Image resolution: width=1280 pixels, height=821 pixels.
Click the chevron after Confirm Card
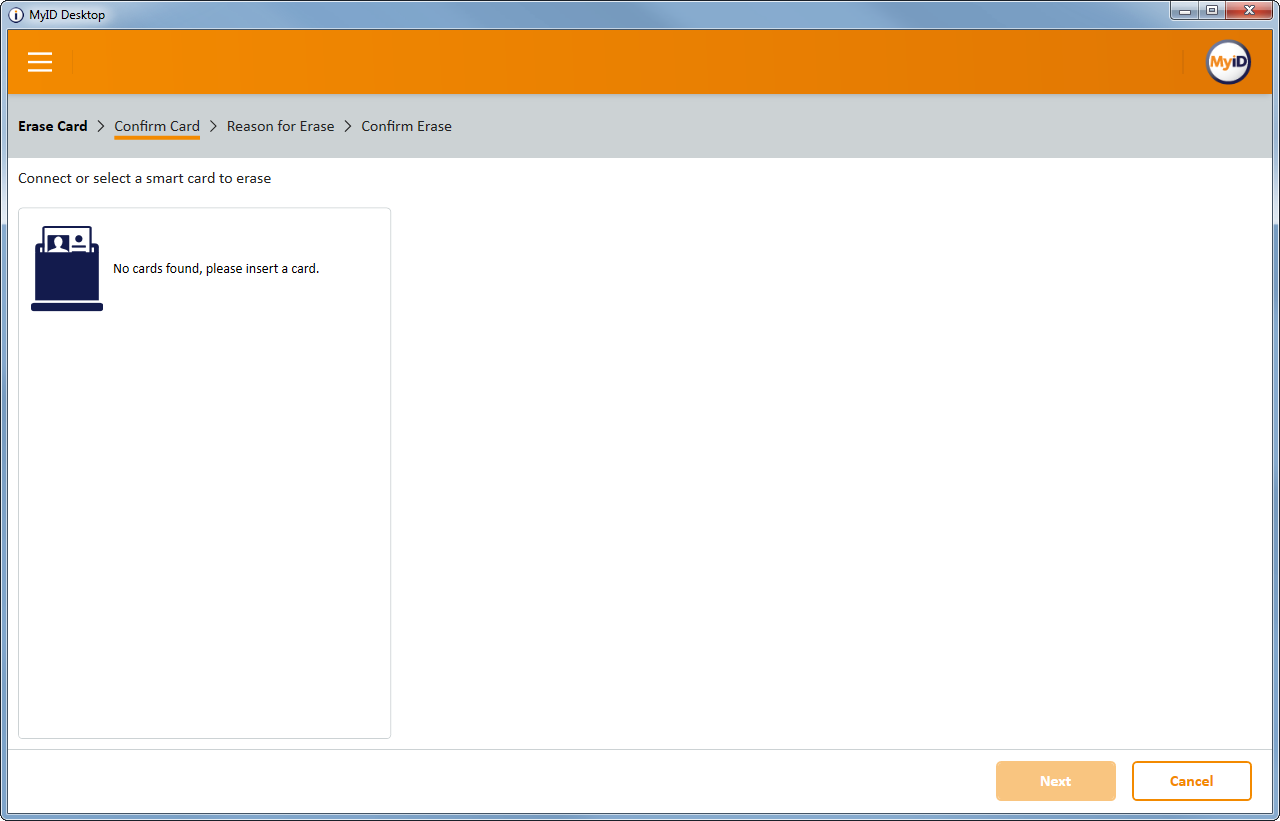click(x=213, y=126)
